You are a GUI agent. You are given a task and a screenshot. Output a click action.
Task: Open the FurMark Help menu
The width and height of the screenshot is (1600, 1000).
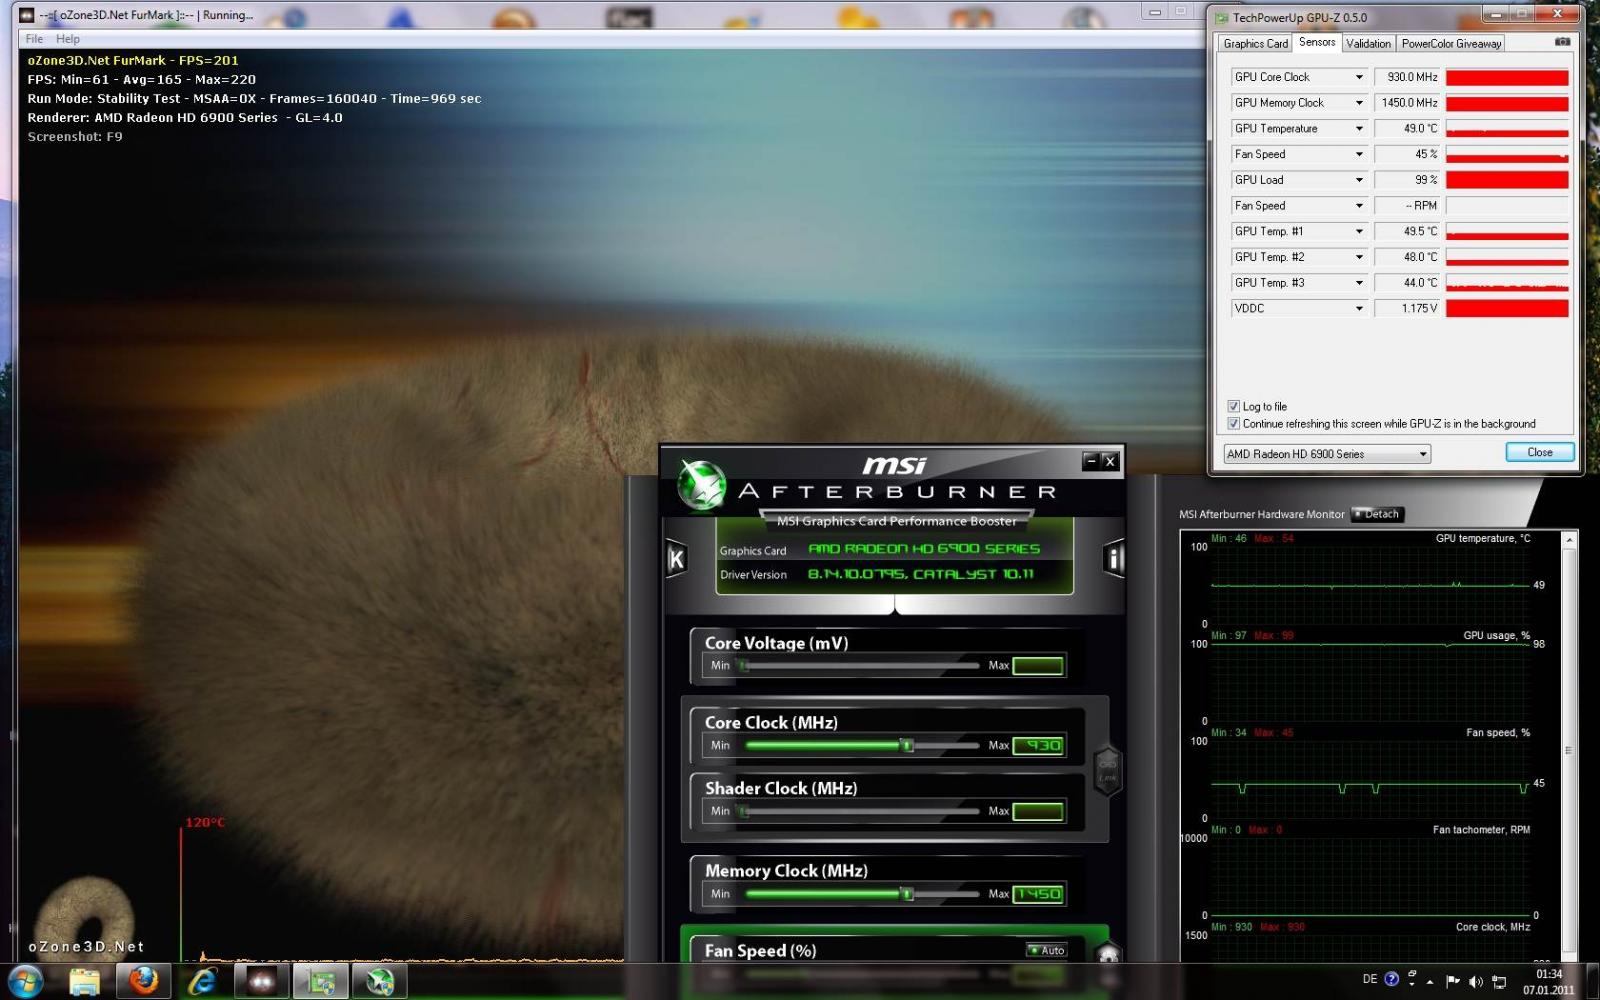(68, 39)
